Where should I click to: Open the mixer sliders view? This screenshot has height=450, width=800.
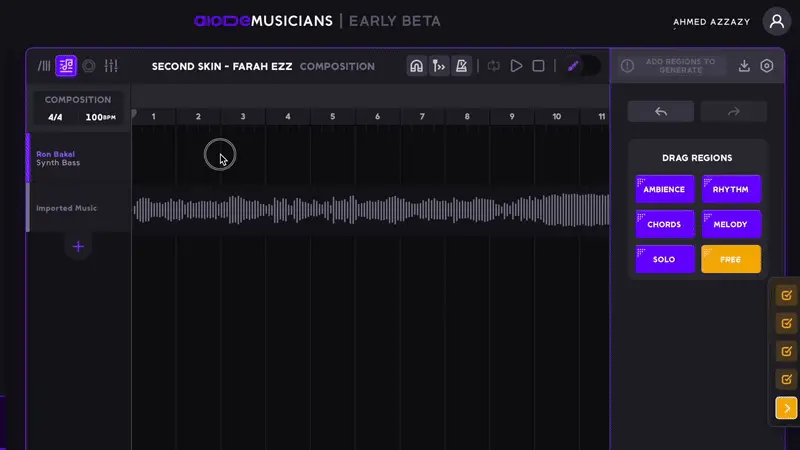pyautogui.click(x=111, y=66)
